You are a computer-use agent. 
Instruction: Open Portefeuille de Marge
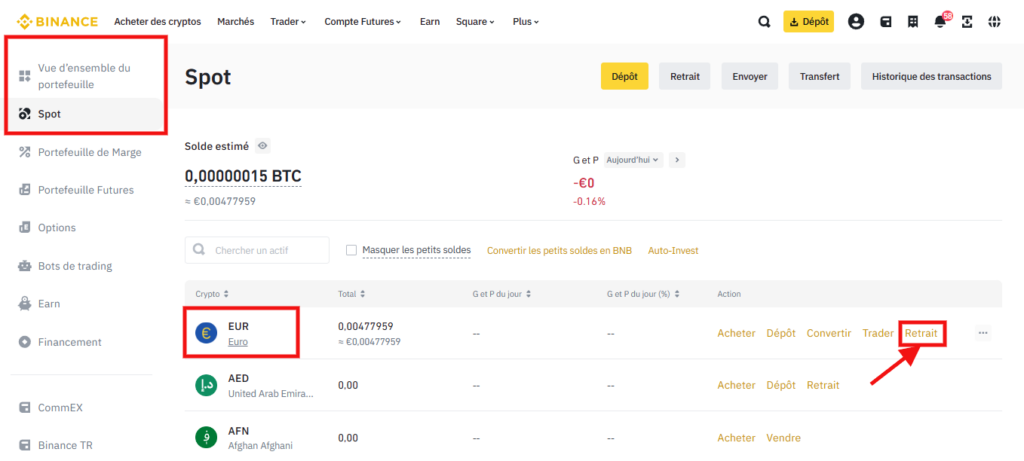pyautogui.click(x=81, y=152)
